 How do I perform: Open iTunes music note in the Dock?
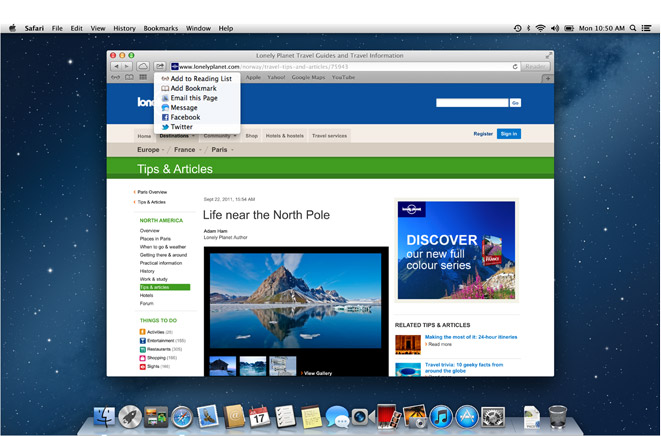pyautogui.click(x=441, y=417)
